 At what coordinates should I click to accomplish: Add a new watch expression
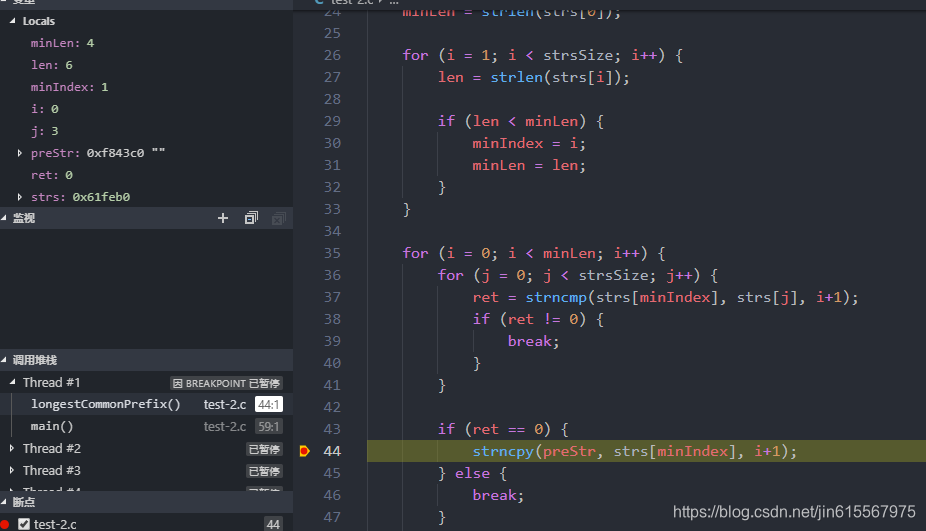(x=223, y=218)
